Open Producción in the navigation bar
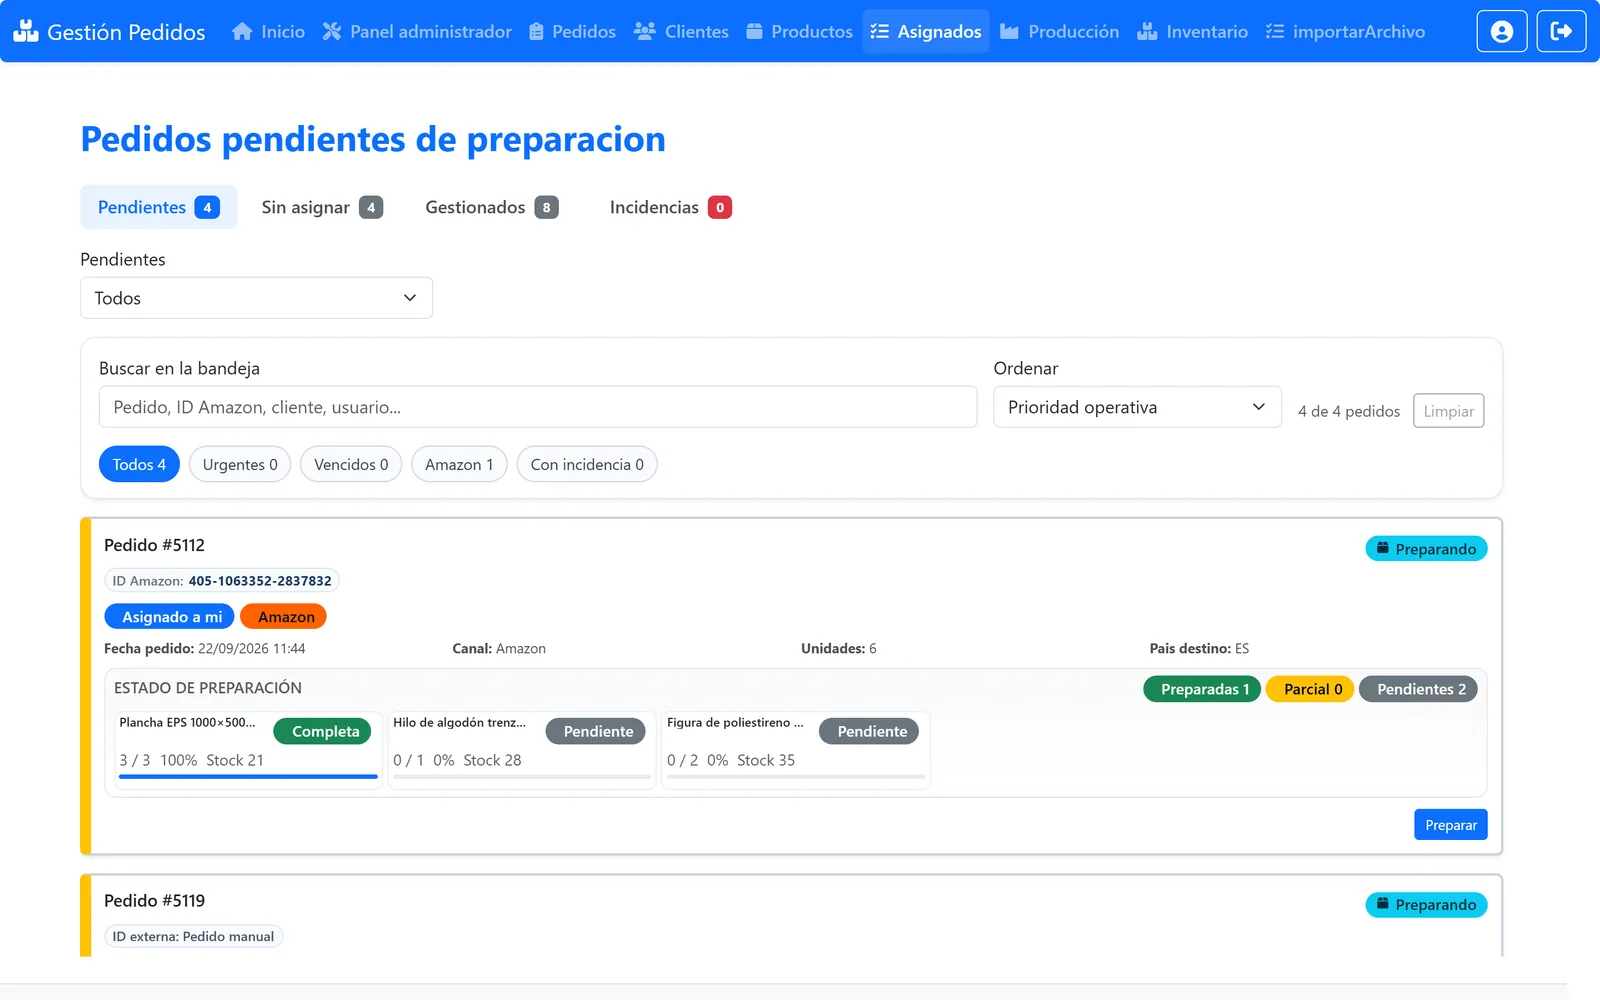 click(x=1059, y=31)
